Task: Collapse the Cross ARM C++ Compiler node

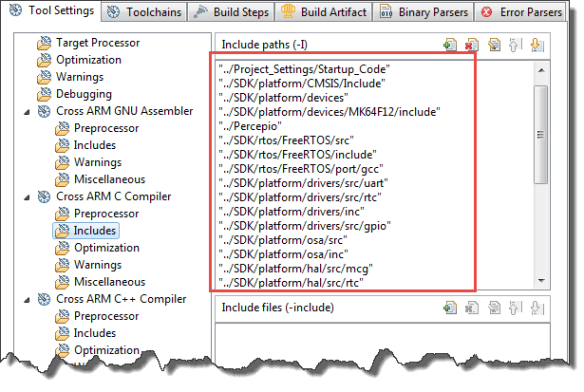Action: pos(27,299)
